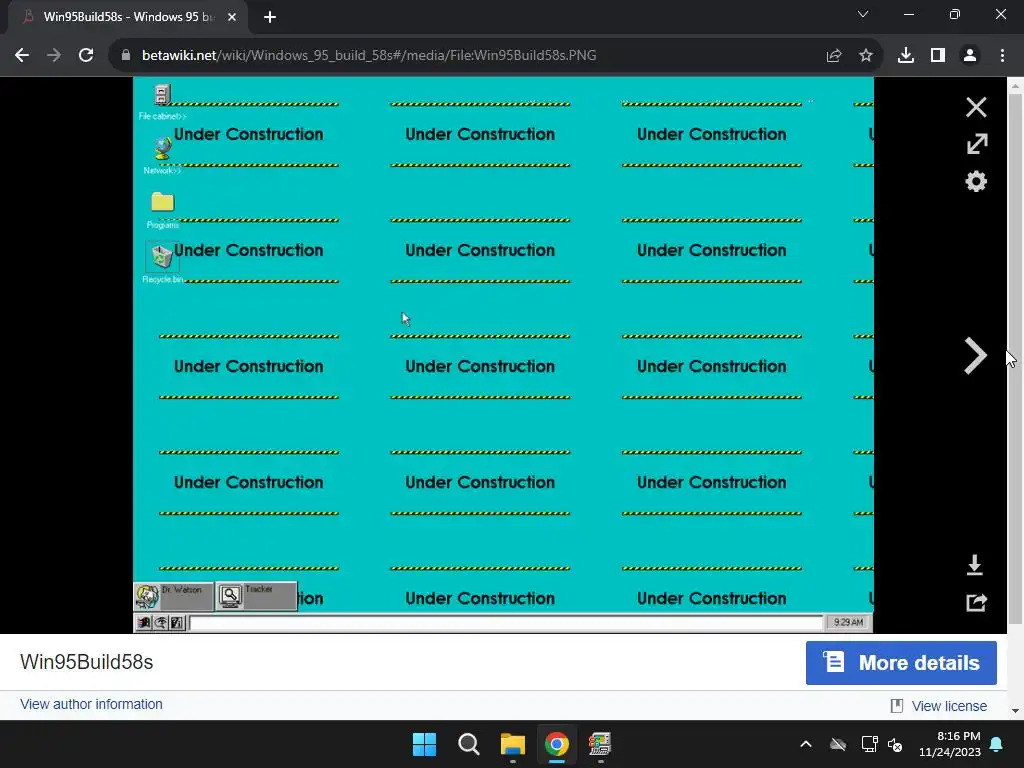Screen dimensions: 1024x768
Task: Go back to the previous page
Action: tap(22, 56)
